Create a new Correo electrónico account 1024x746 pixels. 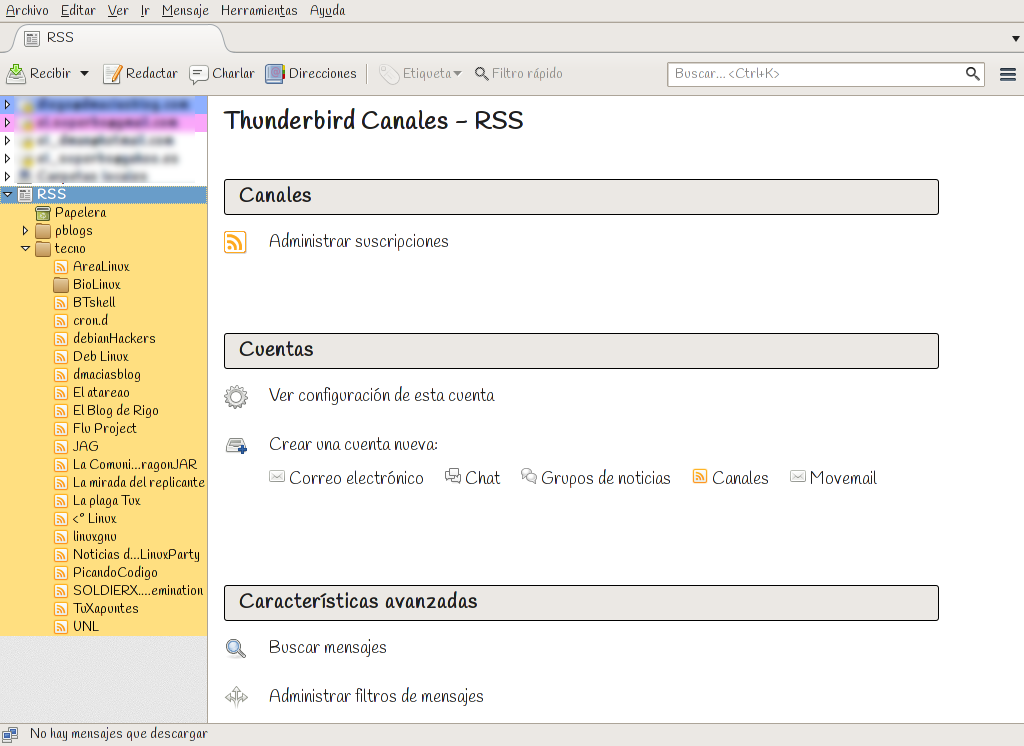(x=346, y=478)
